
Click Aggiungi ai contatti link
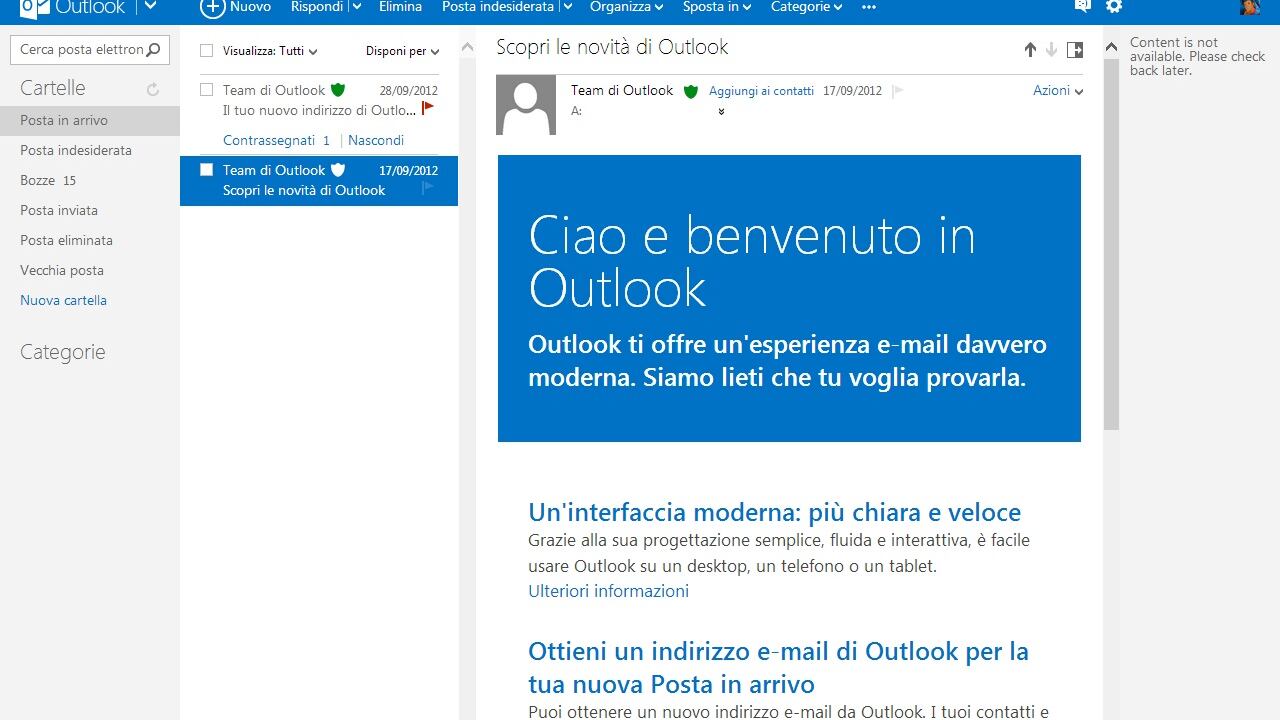click(761, 91)
